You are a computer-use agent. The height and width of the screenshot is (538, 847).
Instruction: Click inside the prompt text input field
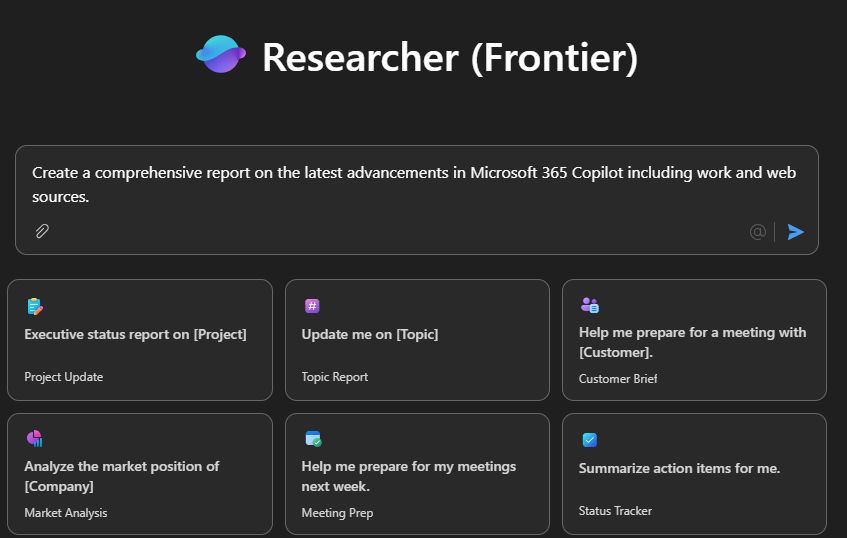416,185
